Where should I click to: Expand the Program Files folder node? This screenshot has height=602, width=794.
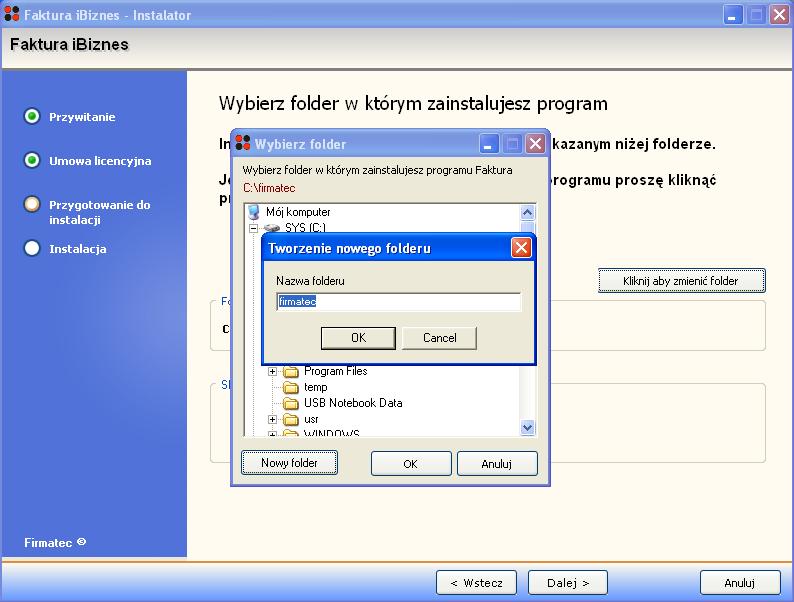272,371
